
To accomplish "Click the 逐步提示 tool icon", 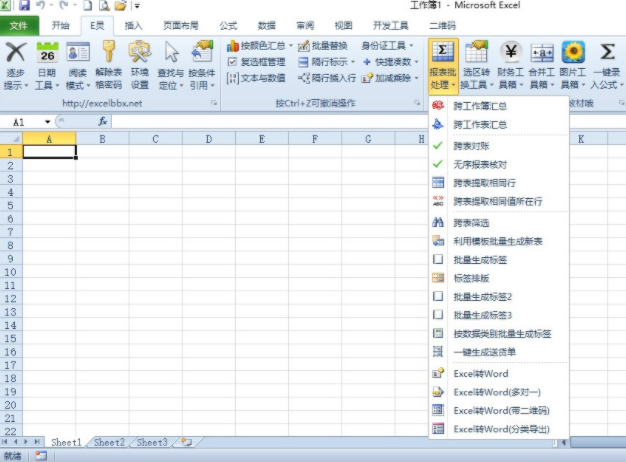I will (x=15, y=53).
